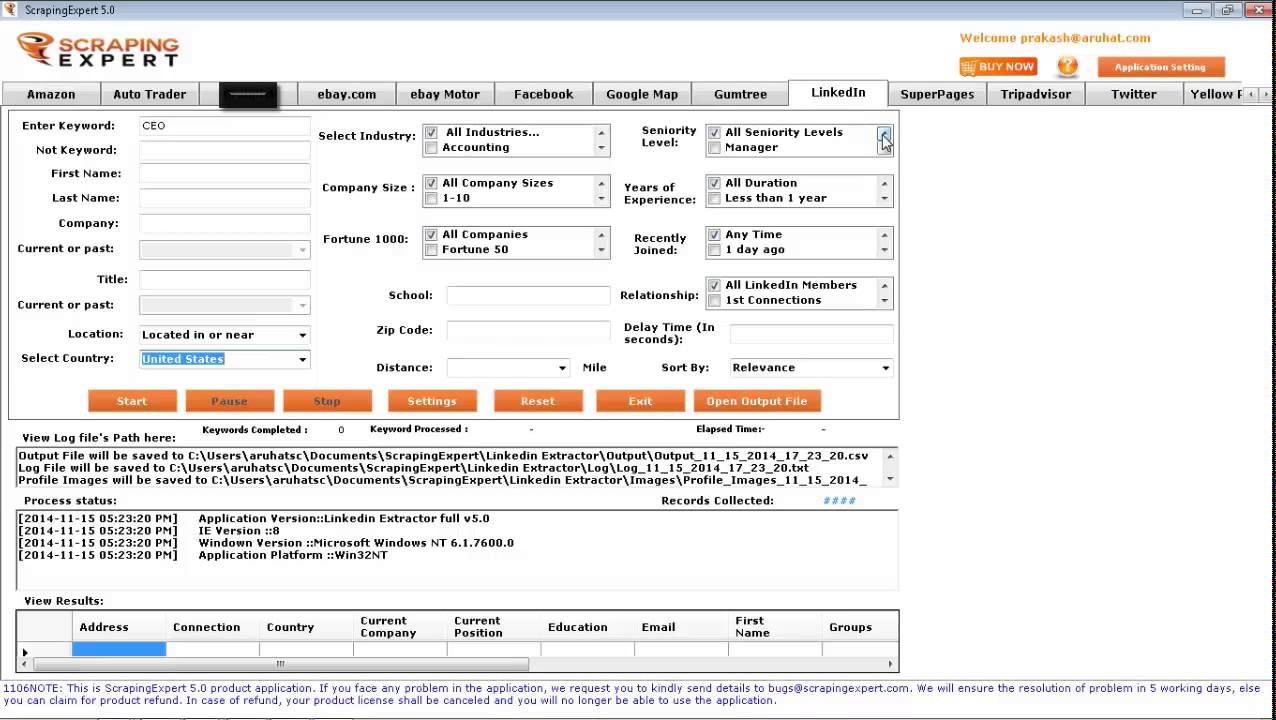Switch to the Amazon tab
Image resolution: width=1276 pixels, height=720 pixels.
[51, 94]
